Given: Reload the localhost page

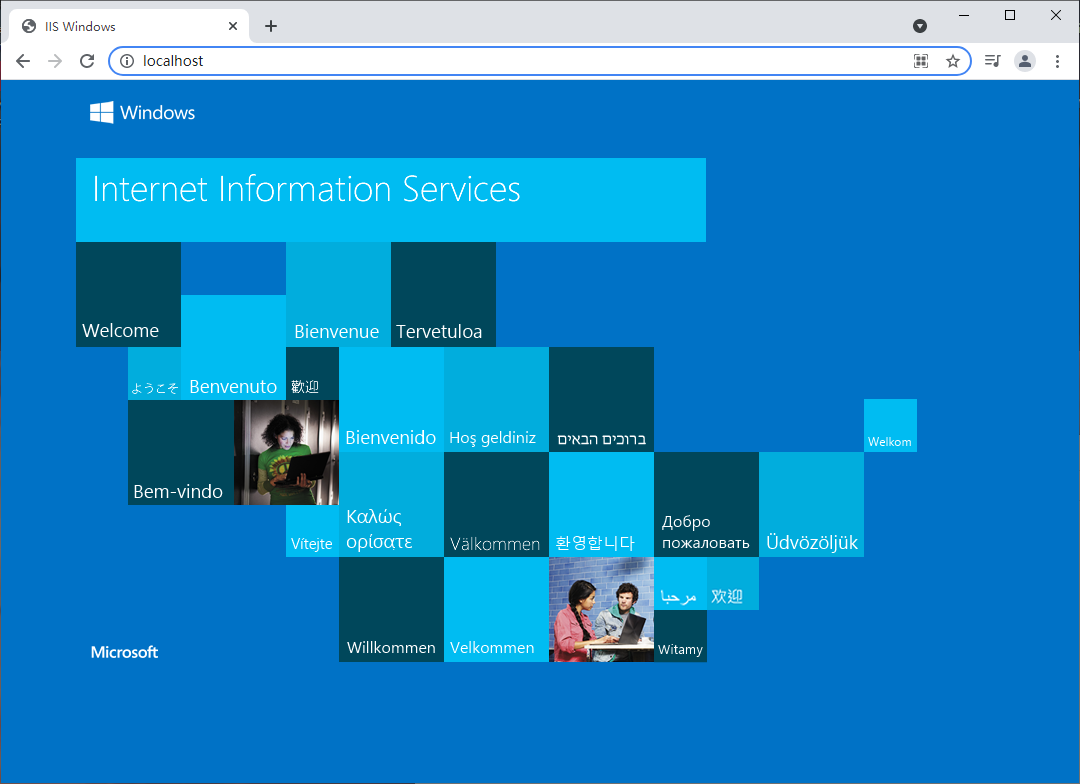Looking at the screenshot, I should [x=87, y=61].
